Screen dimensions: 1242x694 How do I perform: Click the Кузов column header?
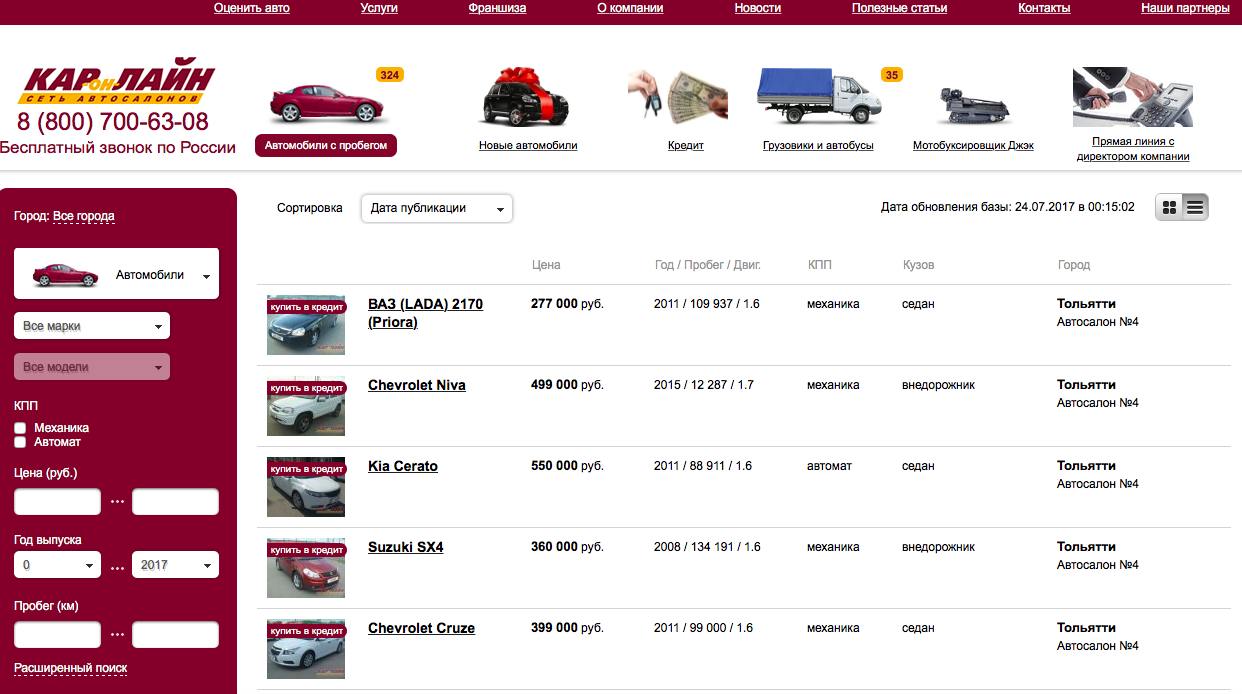point(918,265)
